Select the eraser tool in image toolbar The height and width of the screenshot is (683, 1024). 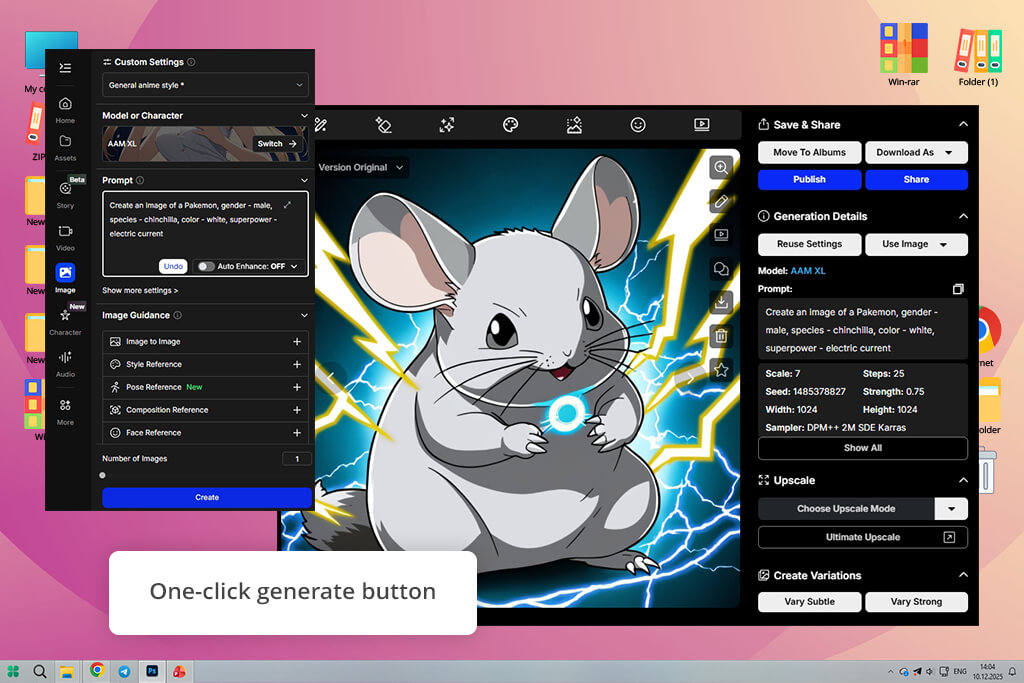[383, 124]
